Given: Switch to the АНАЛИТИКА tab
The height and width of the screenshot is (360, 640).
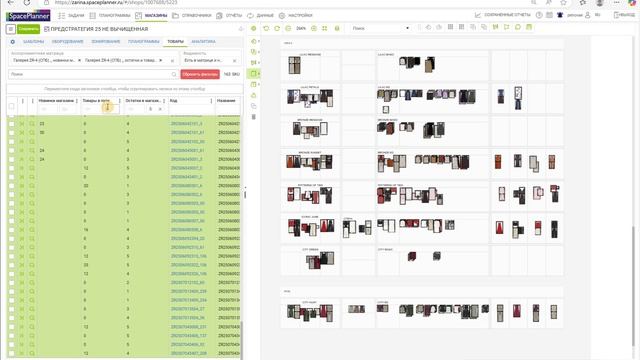Looking at the screenshot, I should 203,42.
